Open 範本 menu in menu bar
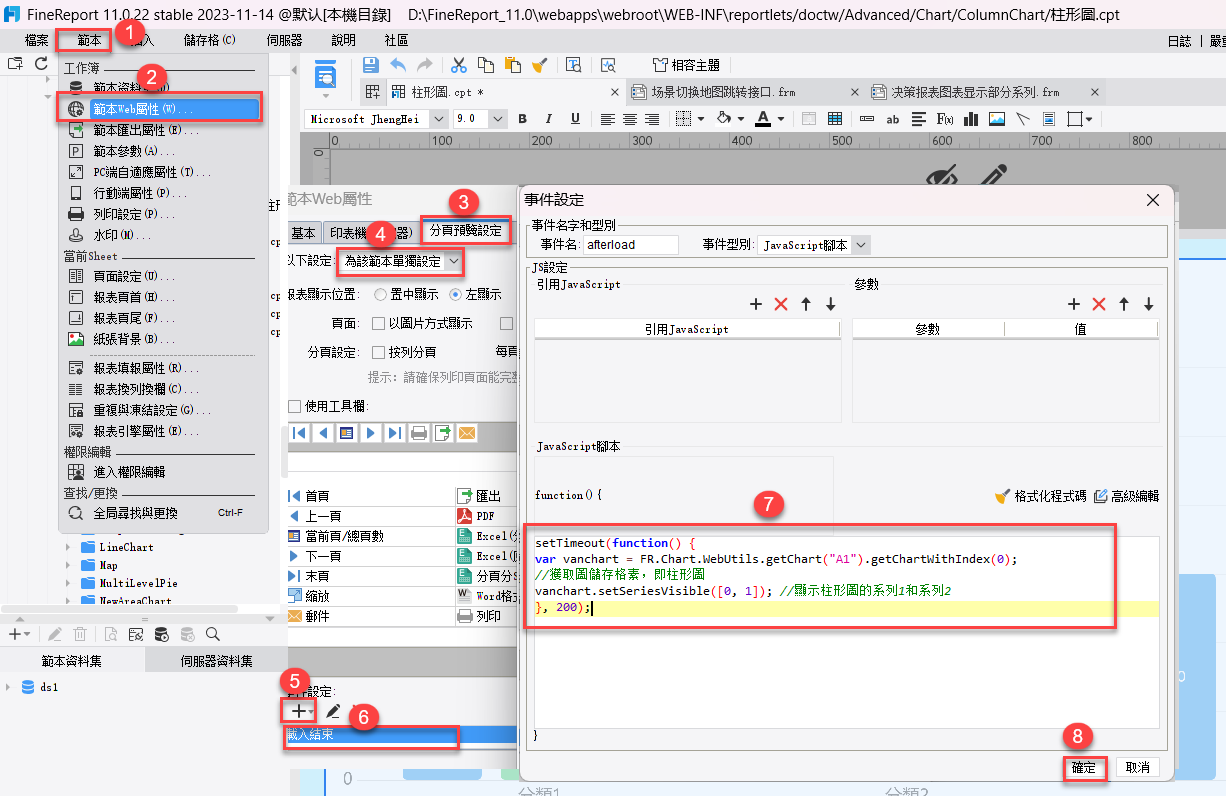 point(89,40)
